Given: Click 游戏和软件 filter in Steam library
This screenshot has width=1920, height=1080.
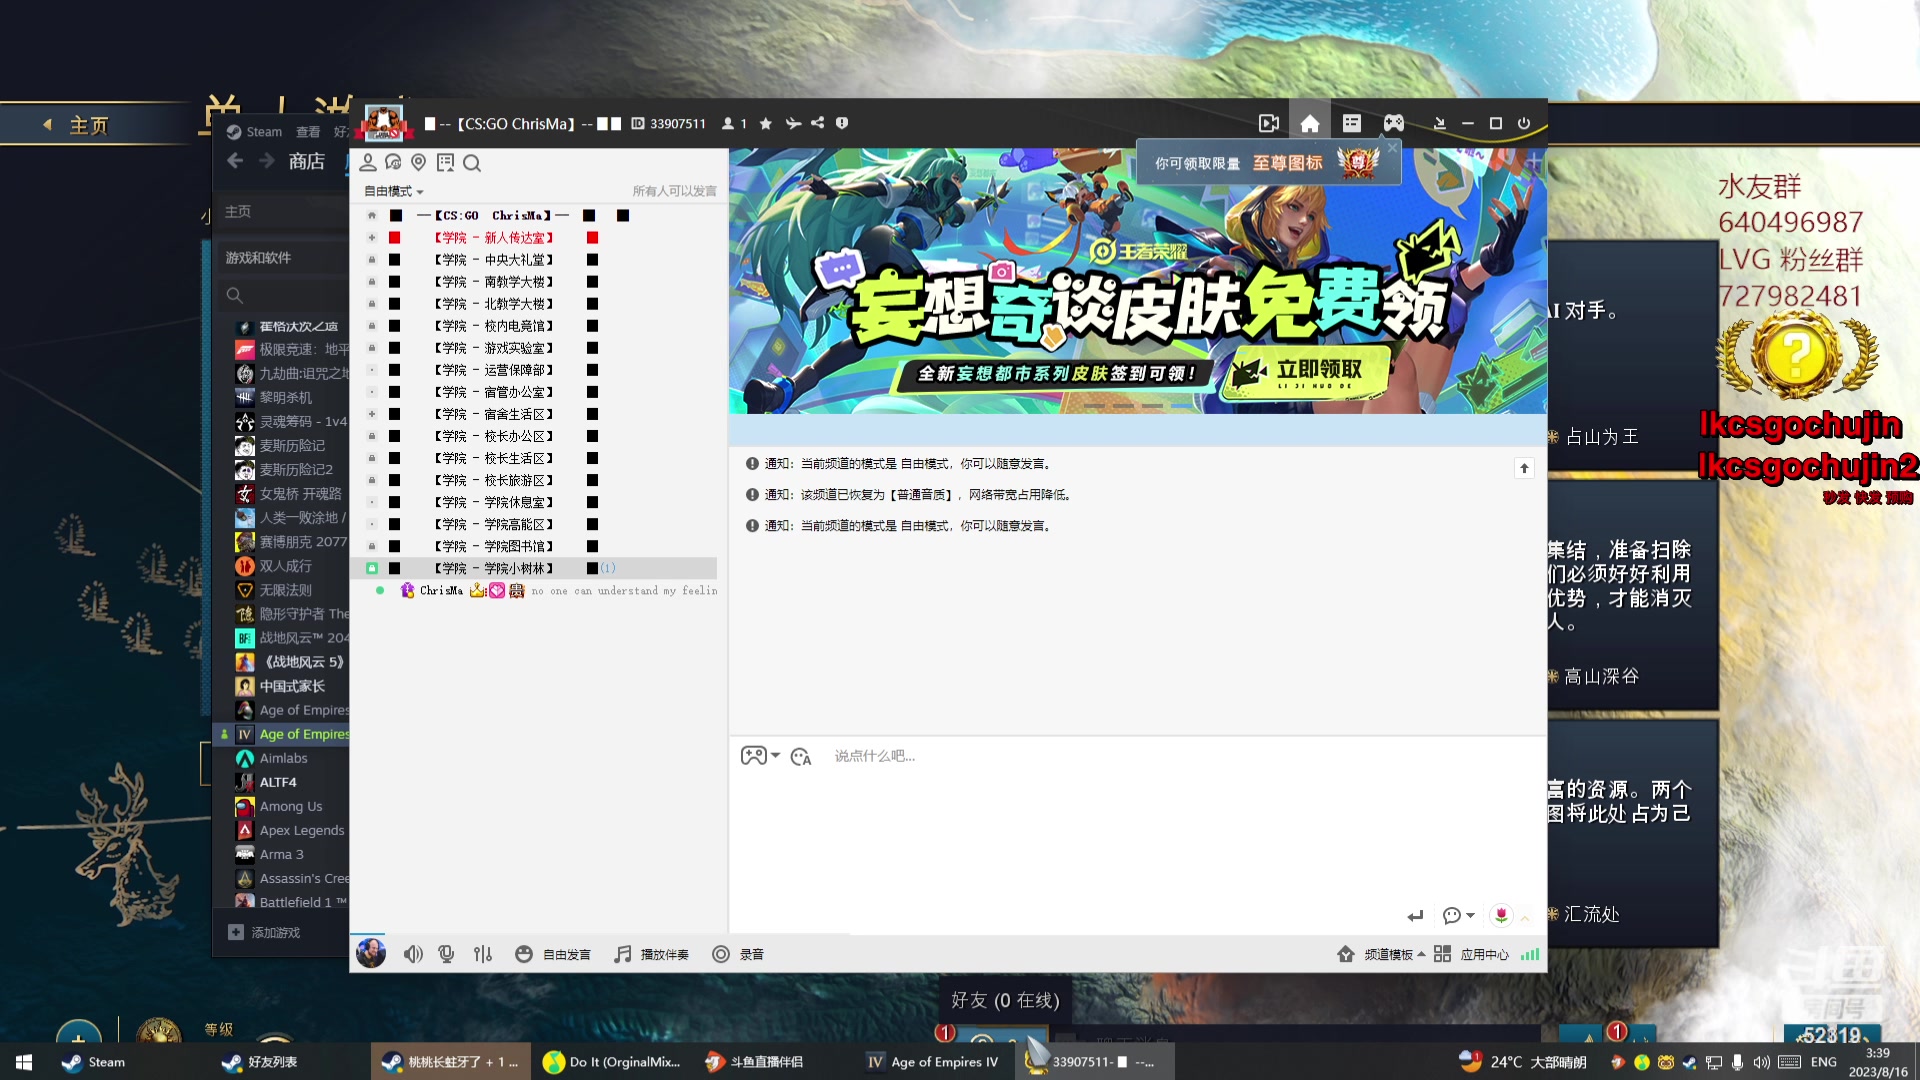Looking at the screenshot, I should click(x=258, y=258).
